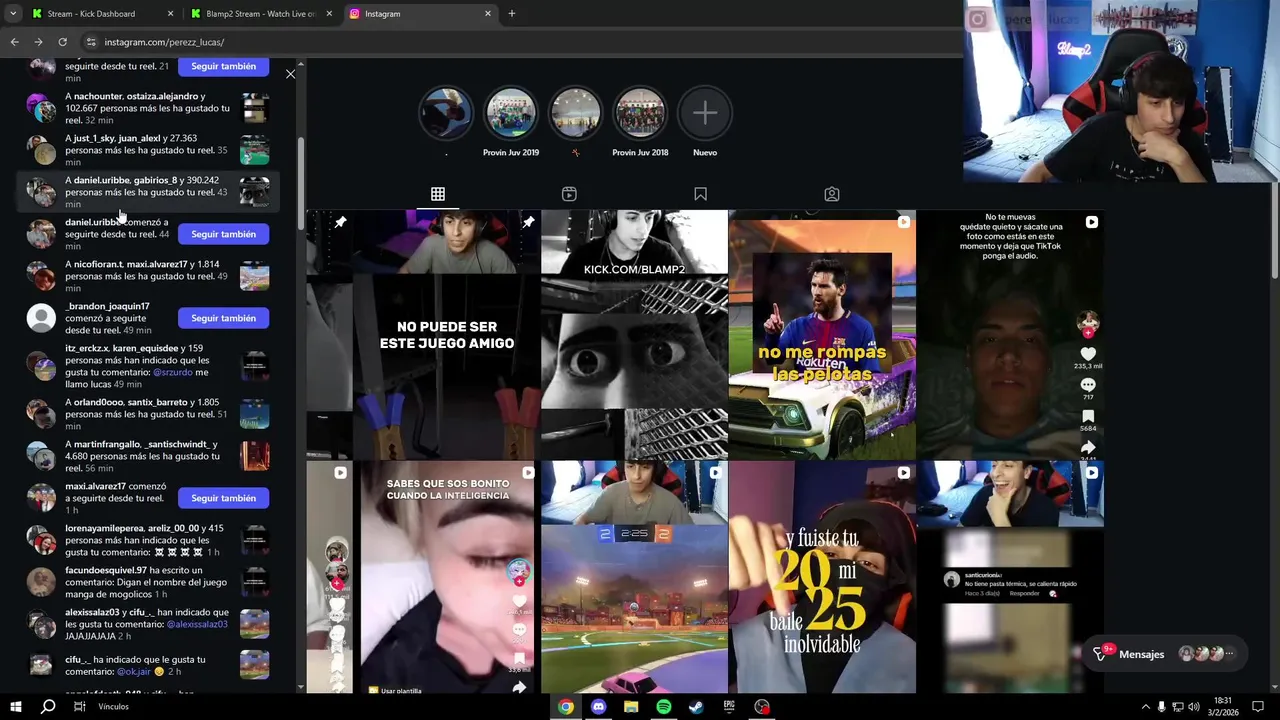Open the KICK.COM/BLAMP2 post
The height and width of the screenshot is (720, 1280).
634,335
